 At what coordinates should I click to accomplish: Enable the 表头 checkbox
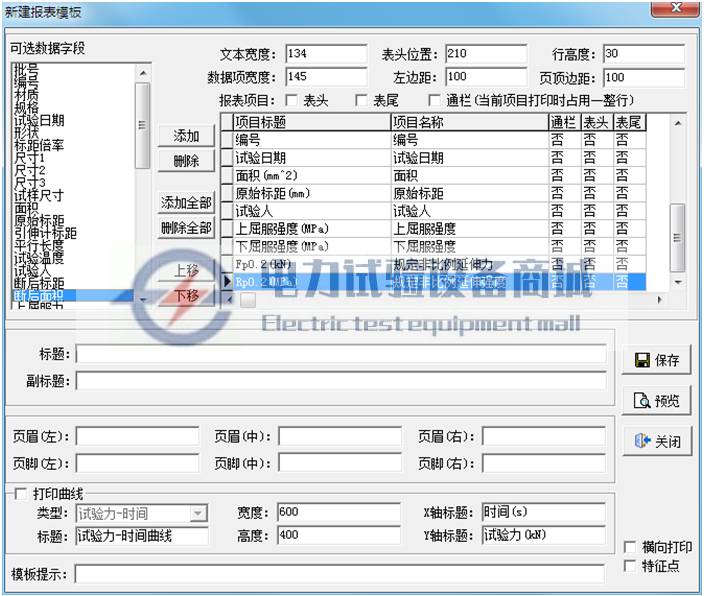(x=292, y=100)
